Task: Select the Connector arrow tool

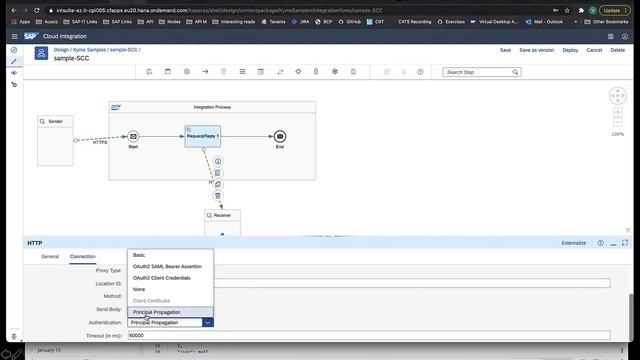Action: pyautogui.click(x=205, y=72)
